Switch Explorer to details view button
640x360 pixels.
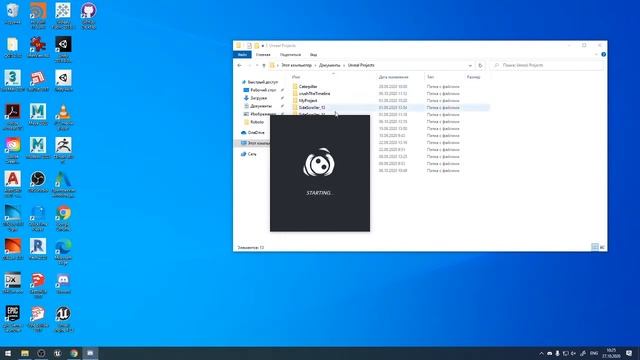595,247
